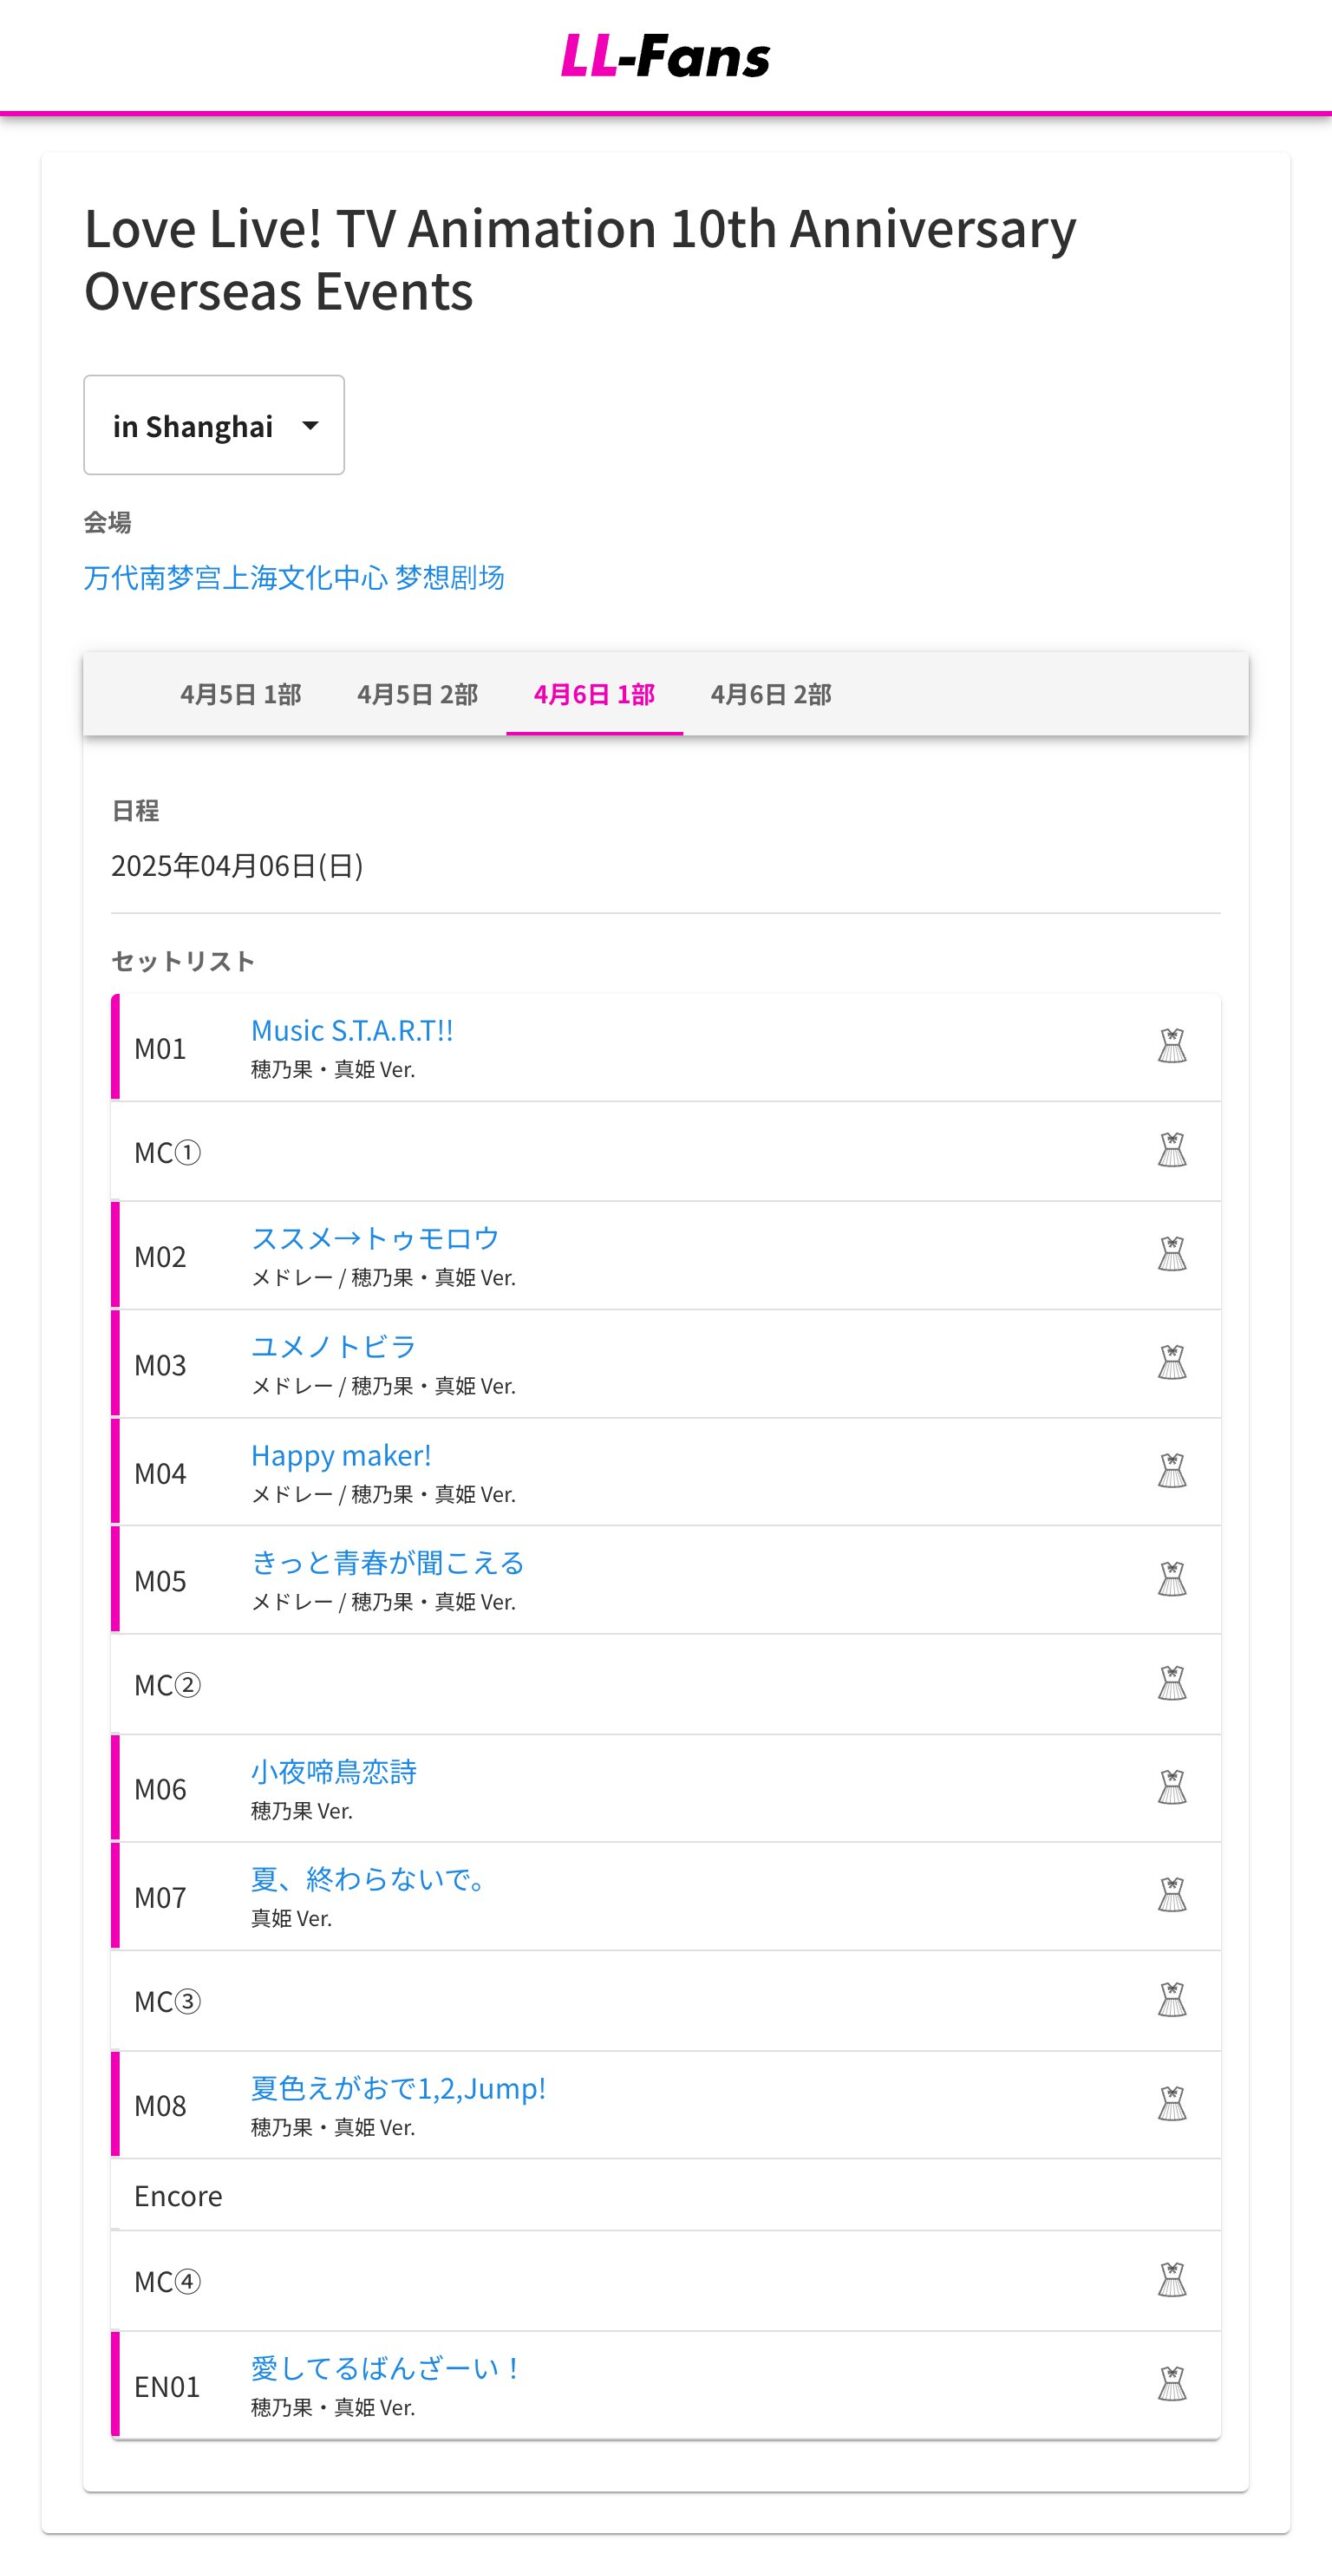Click the costume icon for M01

(1171, 1046)
